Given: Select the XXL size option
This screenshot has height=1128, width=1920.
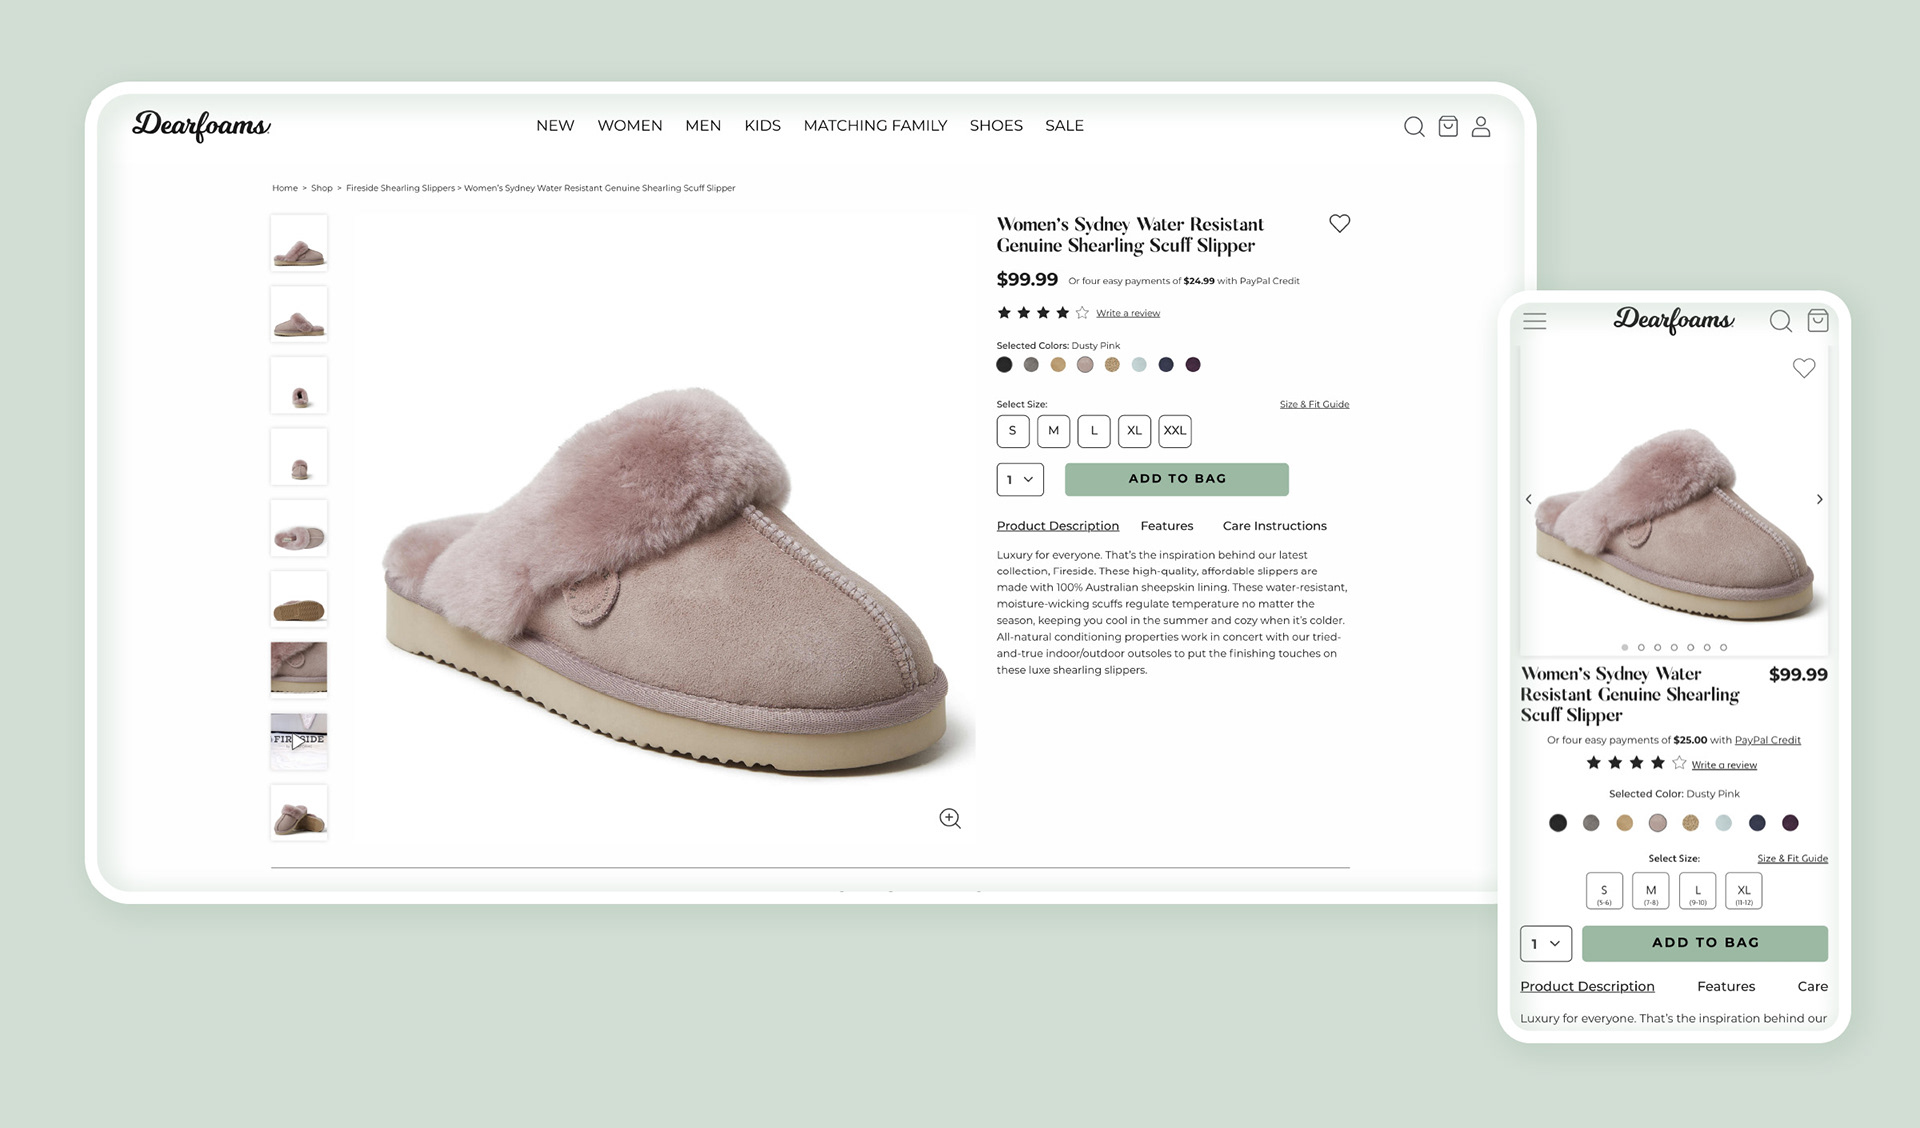Looking at the screenshot, I should click(1175, 431).
